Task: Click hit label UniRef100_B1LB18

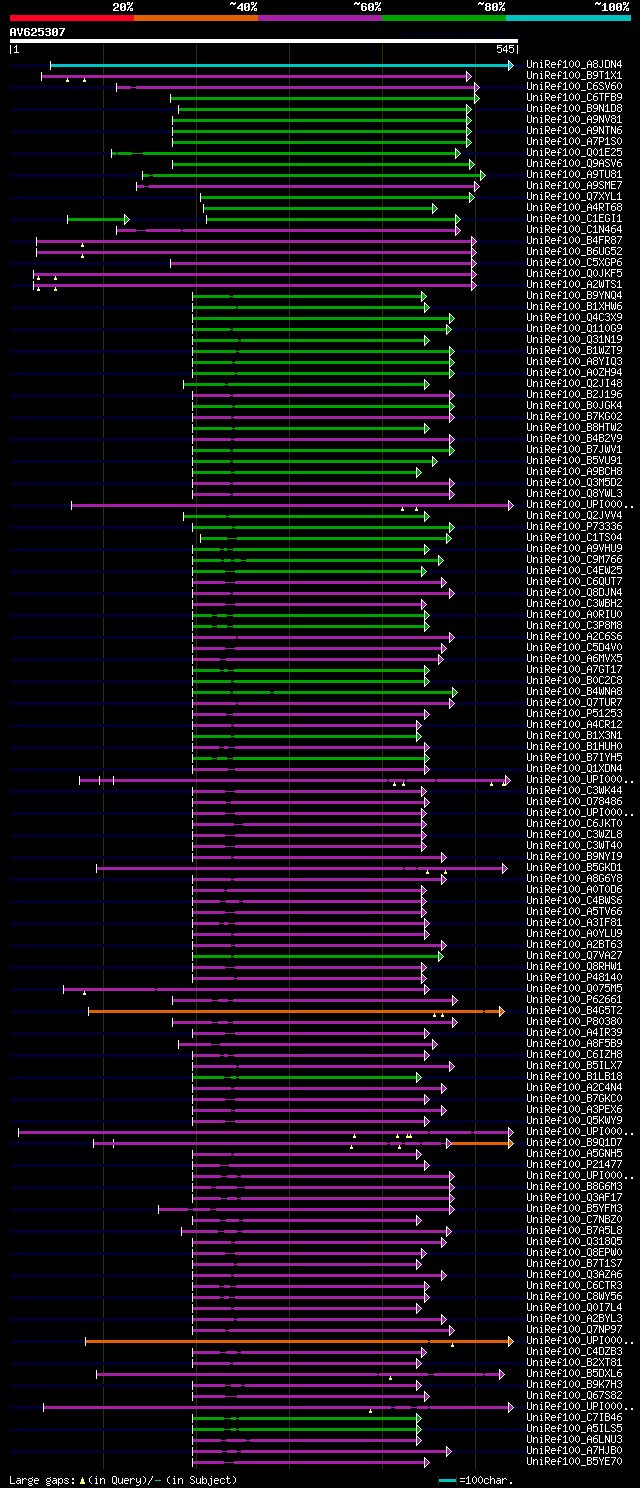Action: 574,1077
